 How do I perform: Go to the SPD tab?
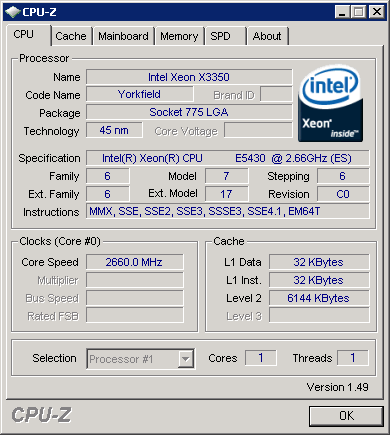(225, 36)
